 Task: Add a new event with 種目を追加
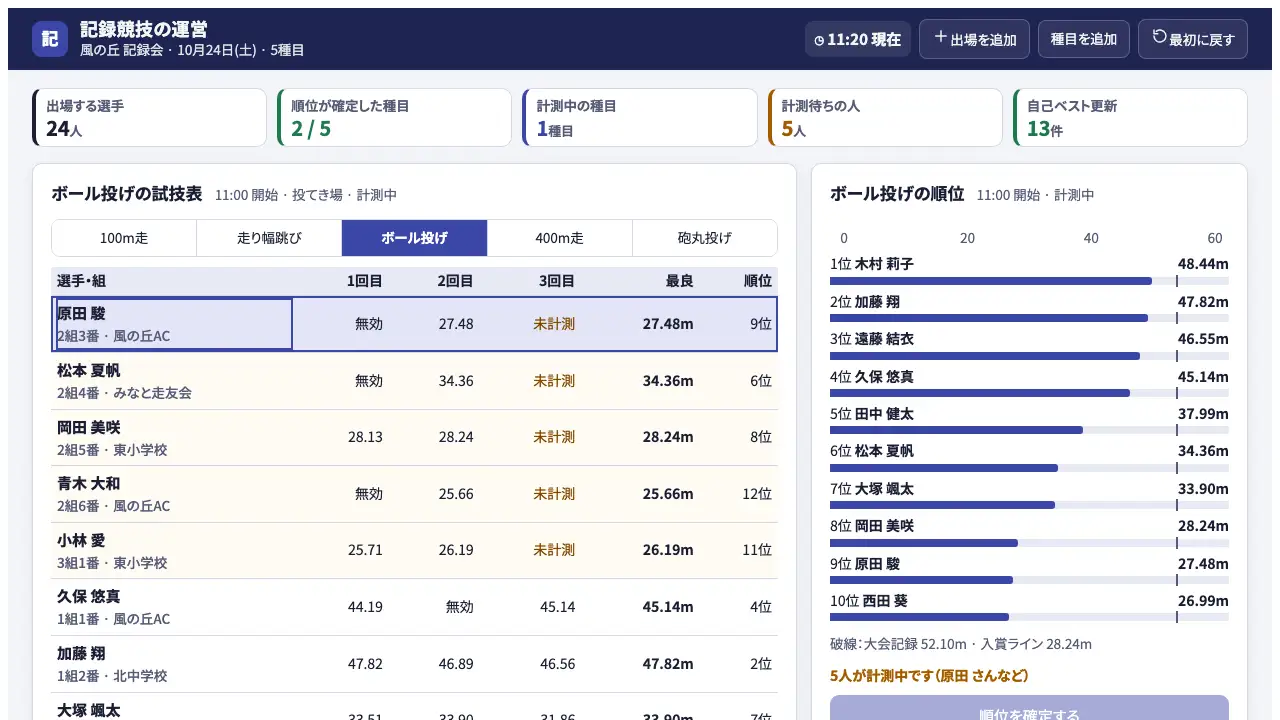[x=1084, y=39]
